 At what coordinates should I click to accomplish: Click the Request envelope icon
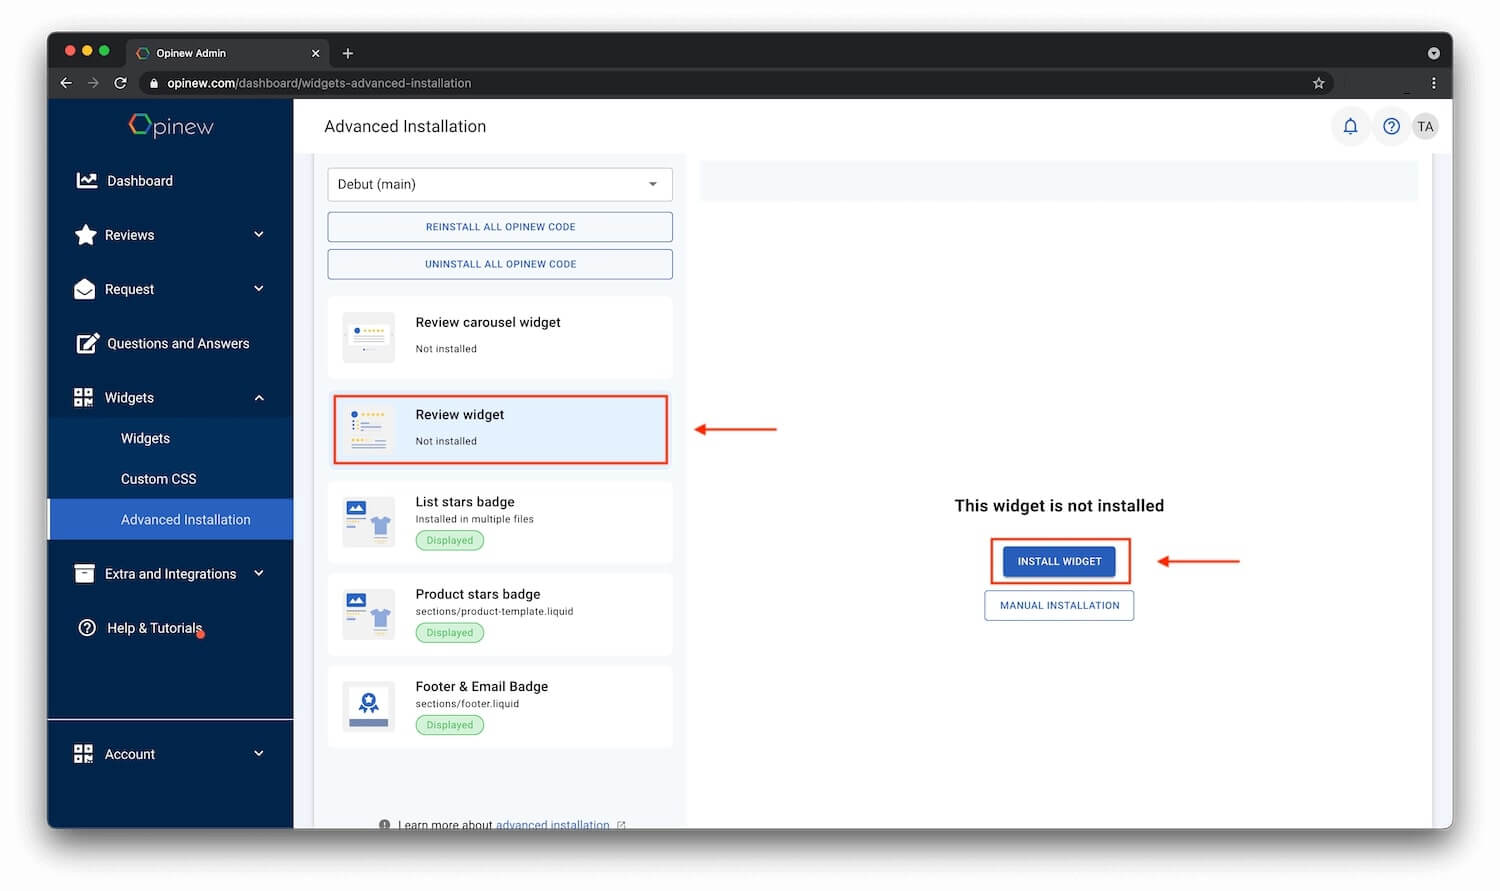click(85, 289)
